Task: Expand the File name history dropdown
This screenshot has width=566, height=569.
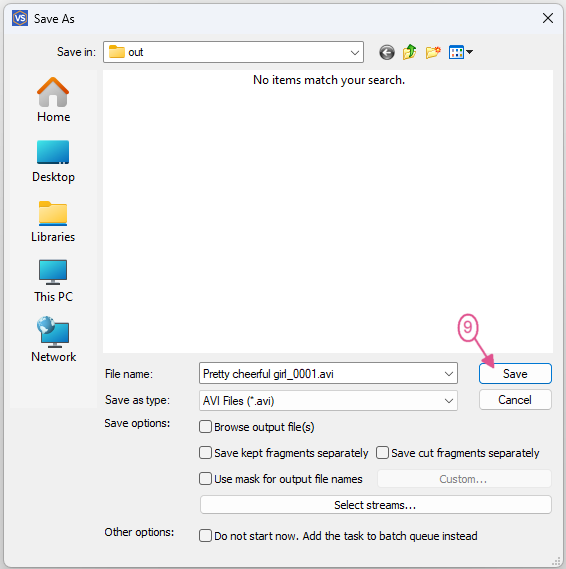Action: [449, 373]
